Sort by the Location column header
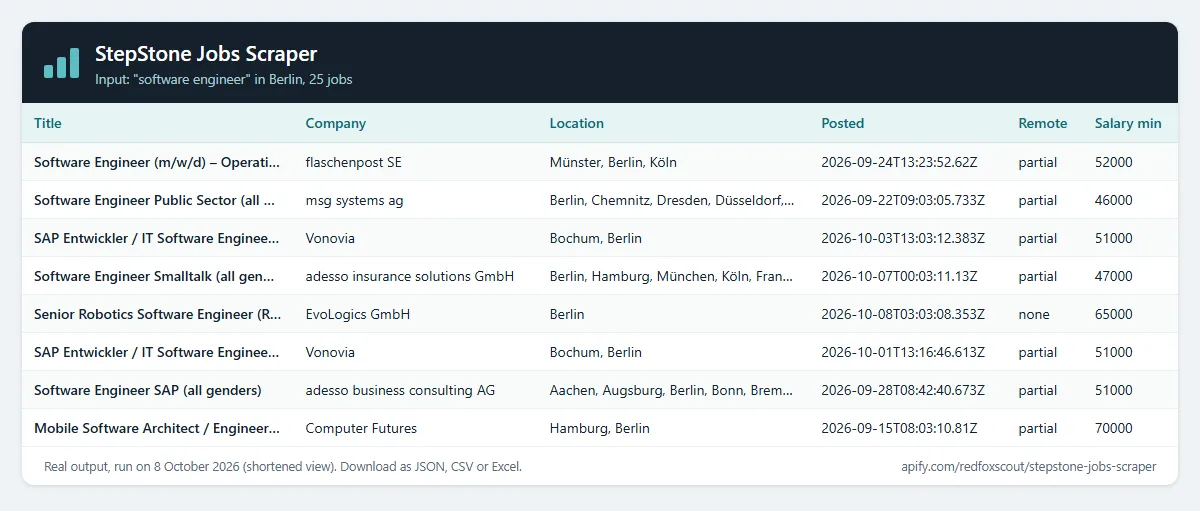 pyautogui.click(x=577, y=123)
